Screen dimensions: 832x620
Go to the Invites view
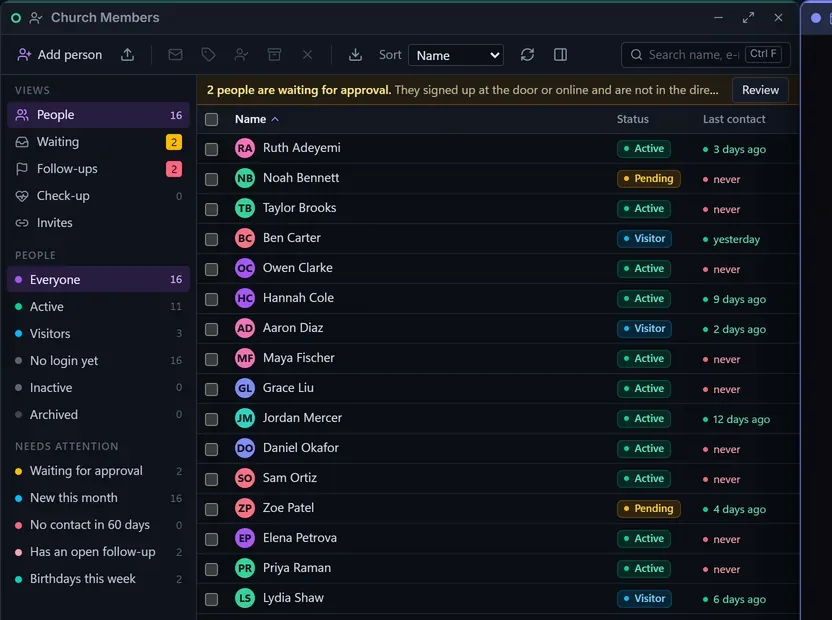point(99,223)
